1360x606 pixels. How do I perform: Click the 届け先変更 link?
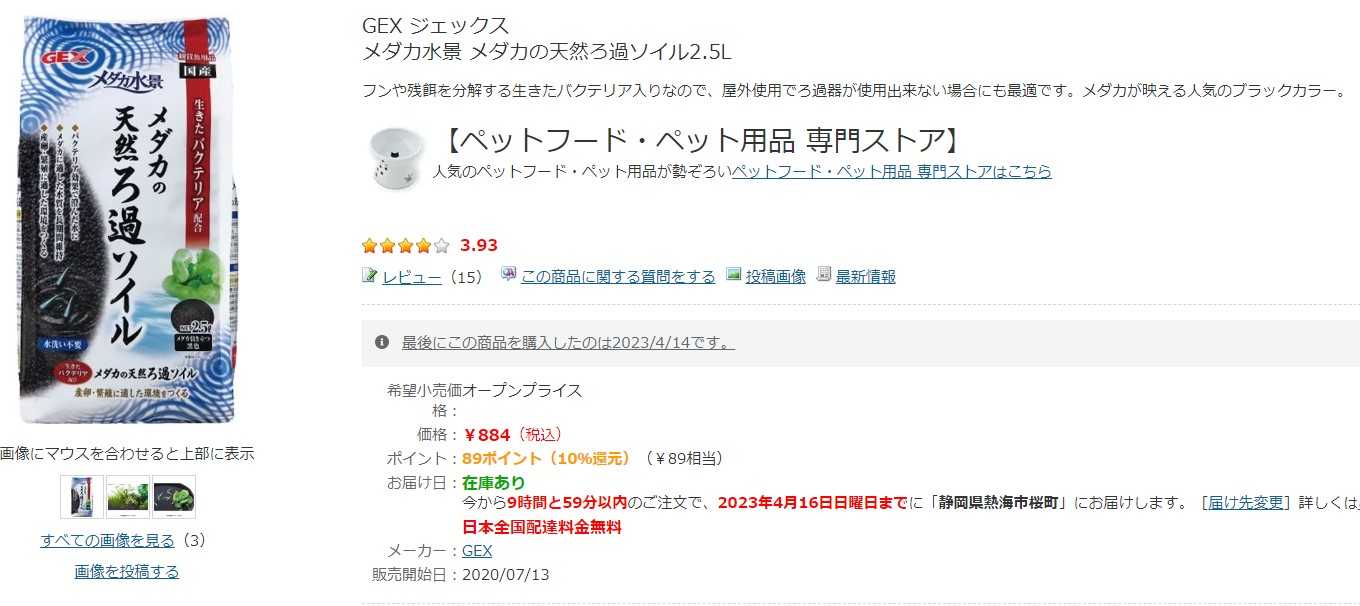tap(1246, 502)
